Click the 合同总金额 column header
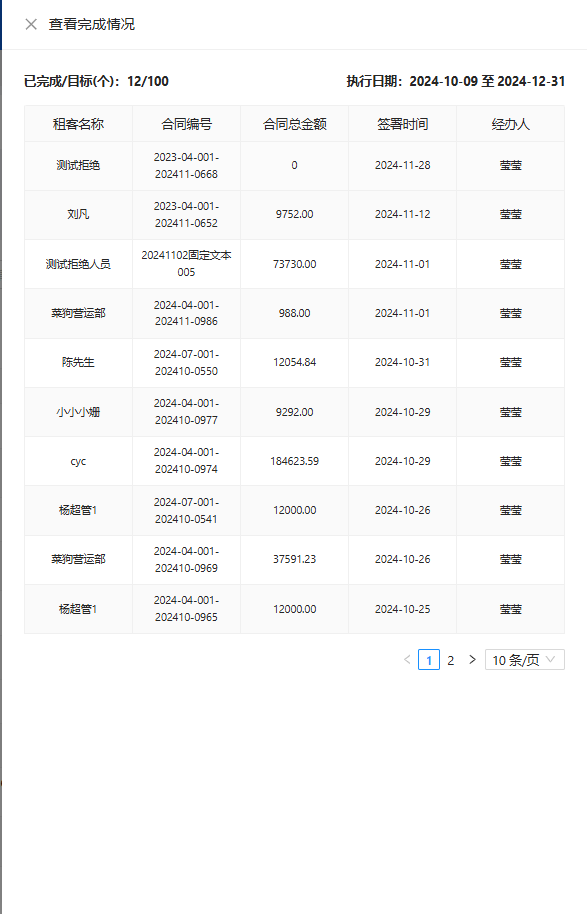This screenshot has height=914, width=587. [x=294, y=124]
